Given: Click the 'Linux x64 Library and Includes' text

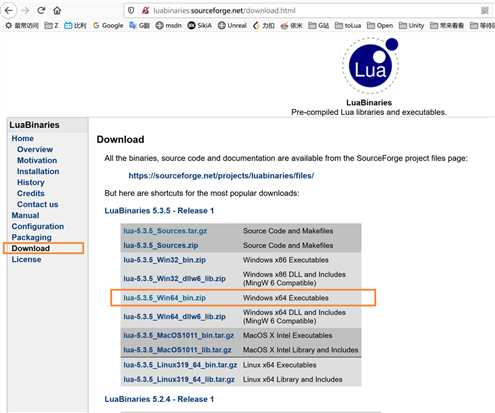Looking at the screenshot, I should pyautogui.click(x=292, y=379).
